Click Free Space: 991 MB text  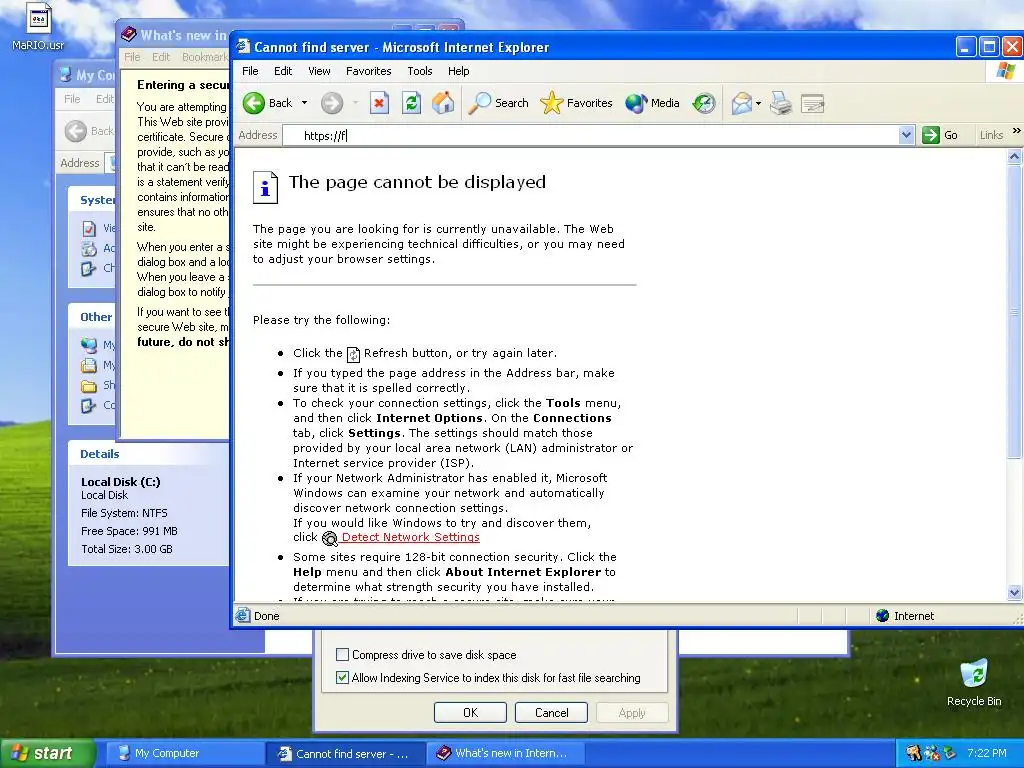(x=129, y=531)
